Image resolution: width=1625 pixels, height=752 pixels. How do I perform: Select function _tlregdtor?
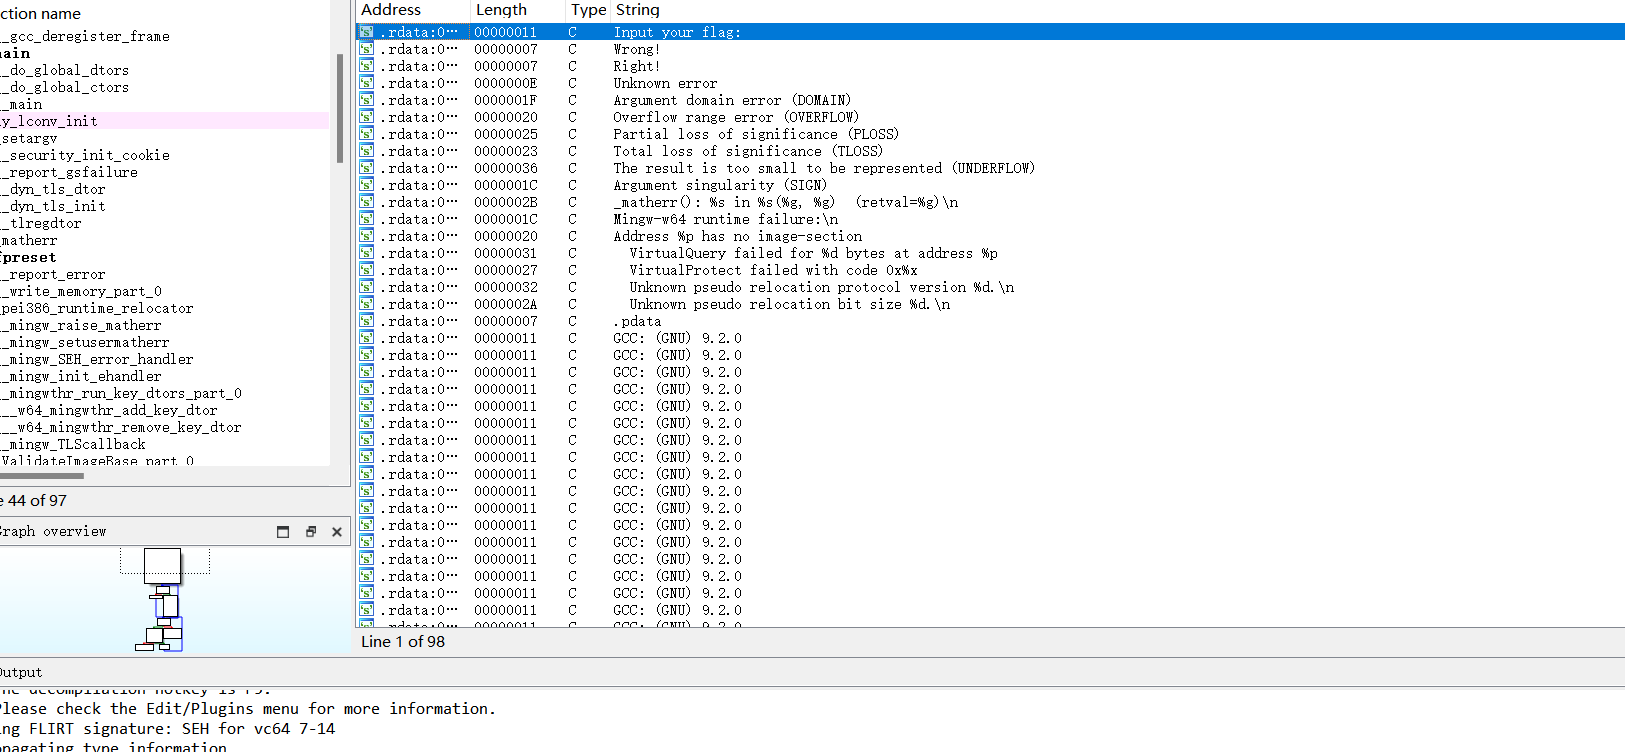coord(41,223)
